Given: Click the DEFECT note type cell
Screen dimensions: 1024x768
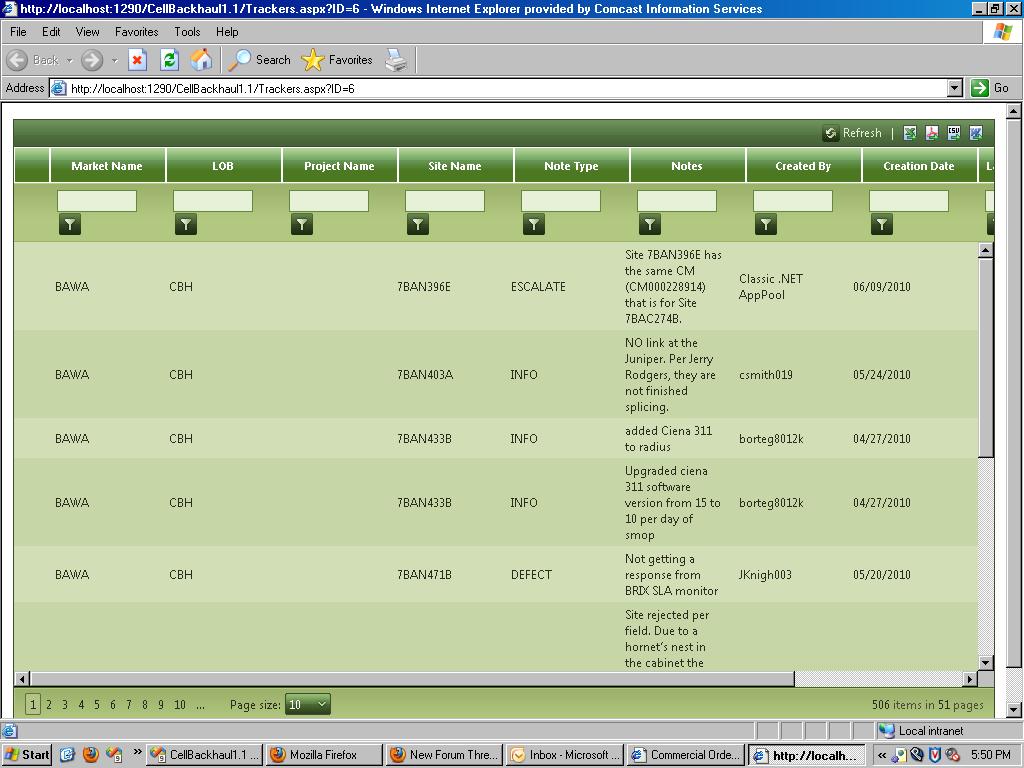Looking at the screenshot, I should (x=531, y=575).
